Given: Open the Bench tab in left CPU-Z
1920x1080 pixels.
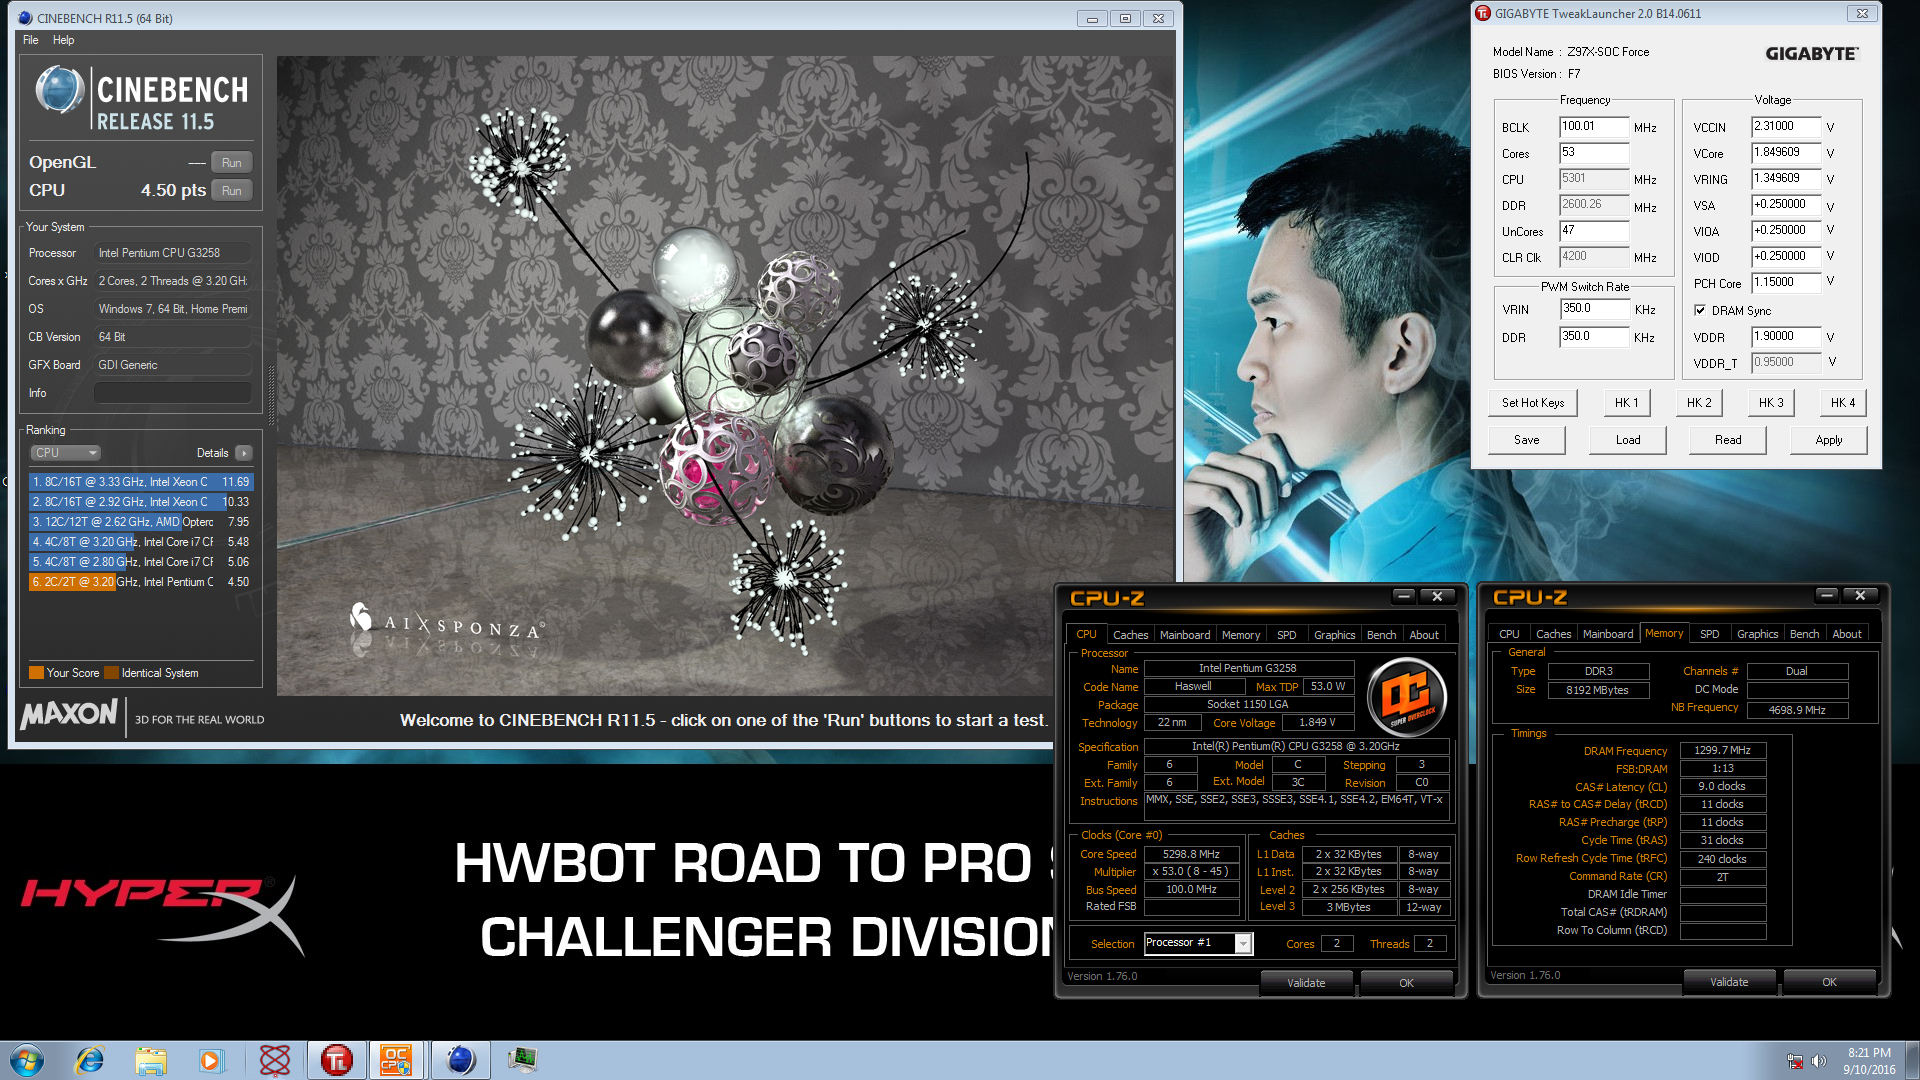Looking at the screenshot, I should click(x=1381, y=635).
